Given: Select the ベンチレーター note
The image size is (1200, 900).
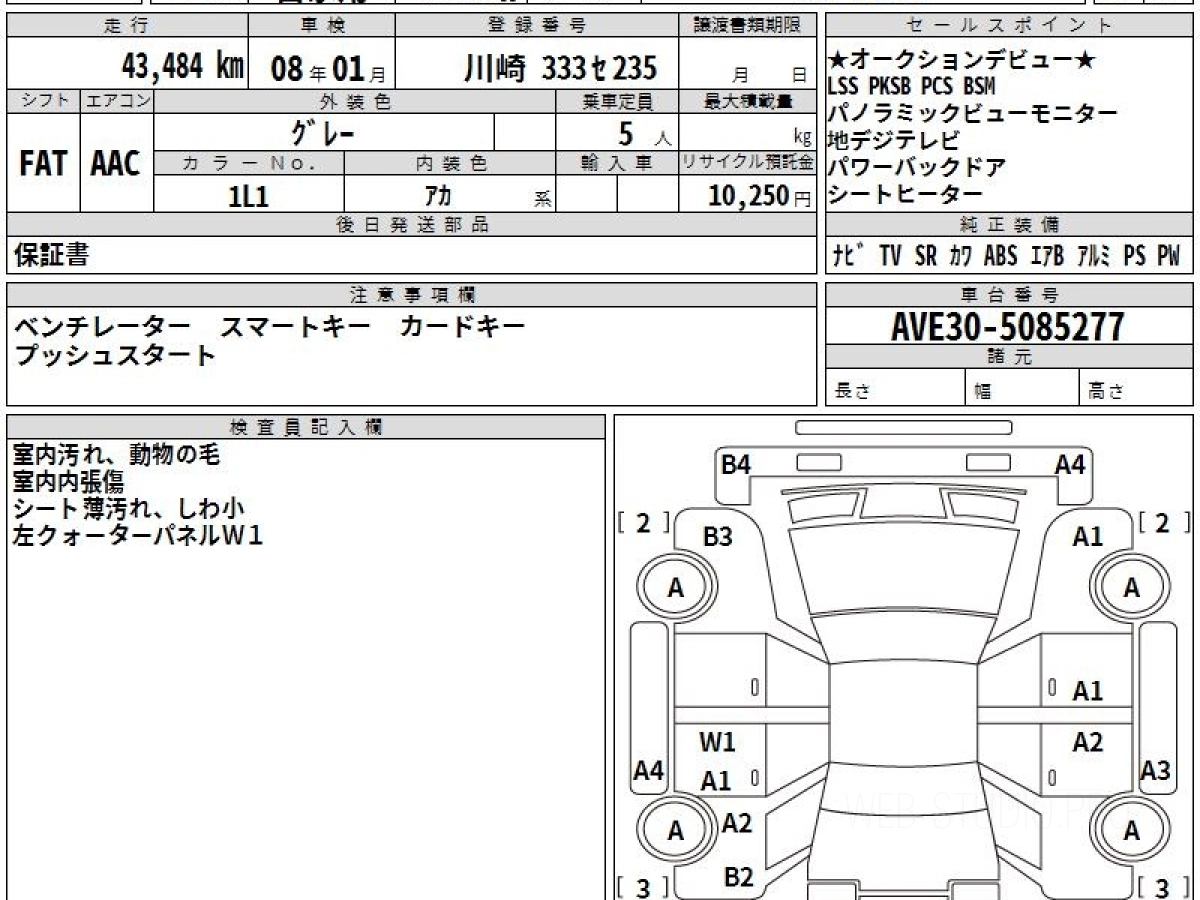Looking at the screenshot, I should [102, 326].
